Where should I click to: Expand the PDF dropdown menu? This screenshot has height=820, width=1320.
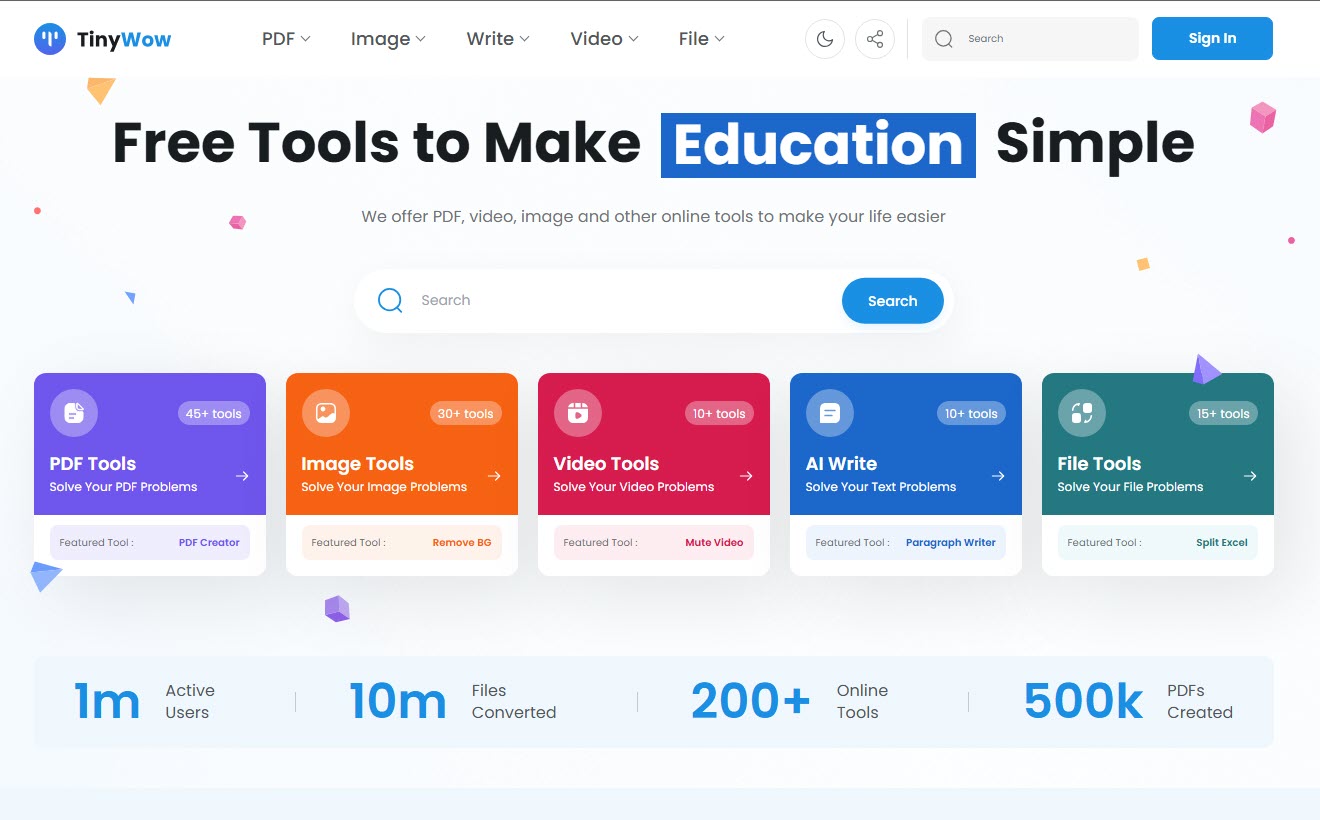coord(286,39)
